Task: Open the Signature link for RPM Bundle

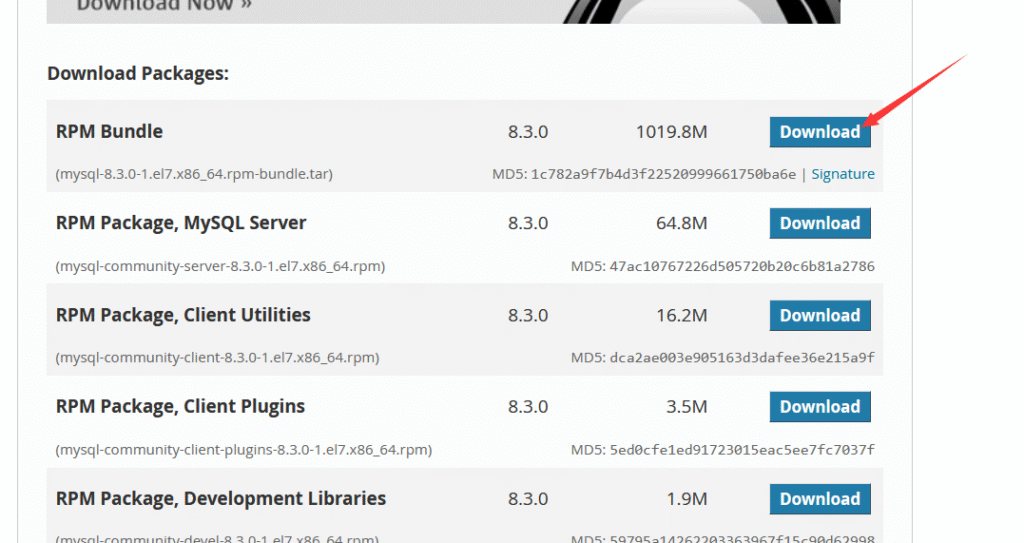Action: (x=842, y=174)
